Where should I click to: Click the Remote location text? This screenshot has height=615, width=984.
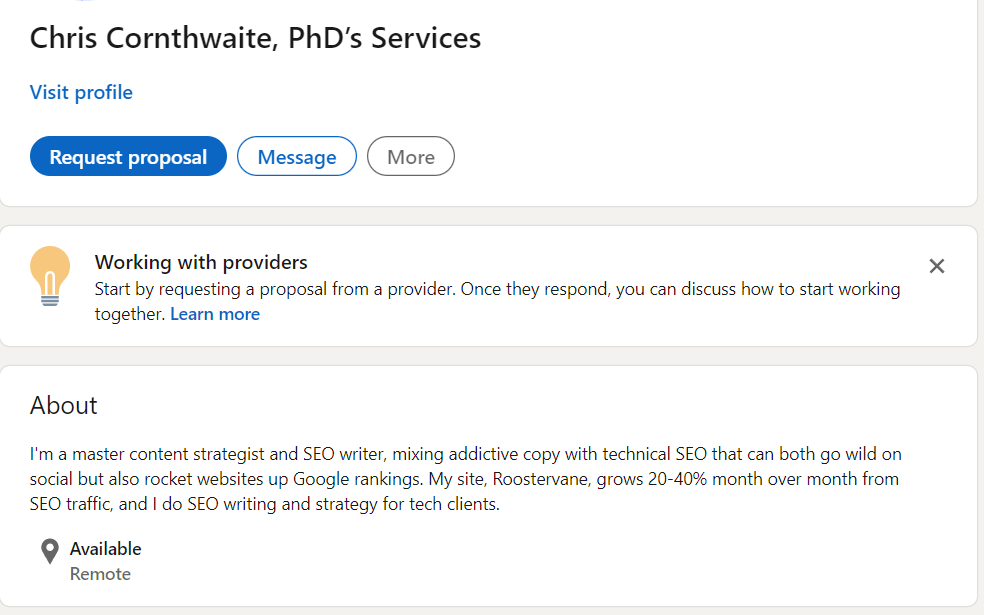[100, 574]
